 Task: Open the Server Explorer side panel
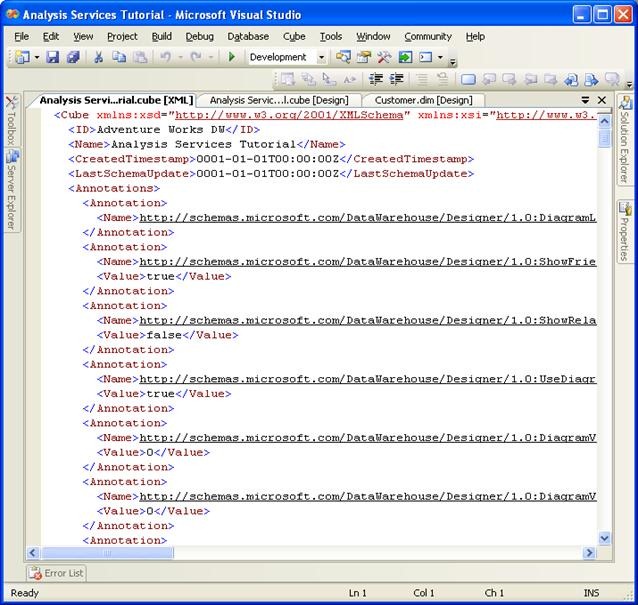coord(11,190)
